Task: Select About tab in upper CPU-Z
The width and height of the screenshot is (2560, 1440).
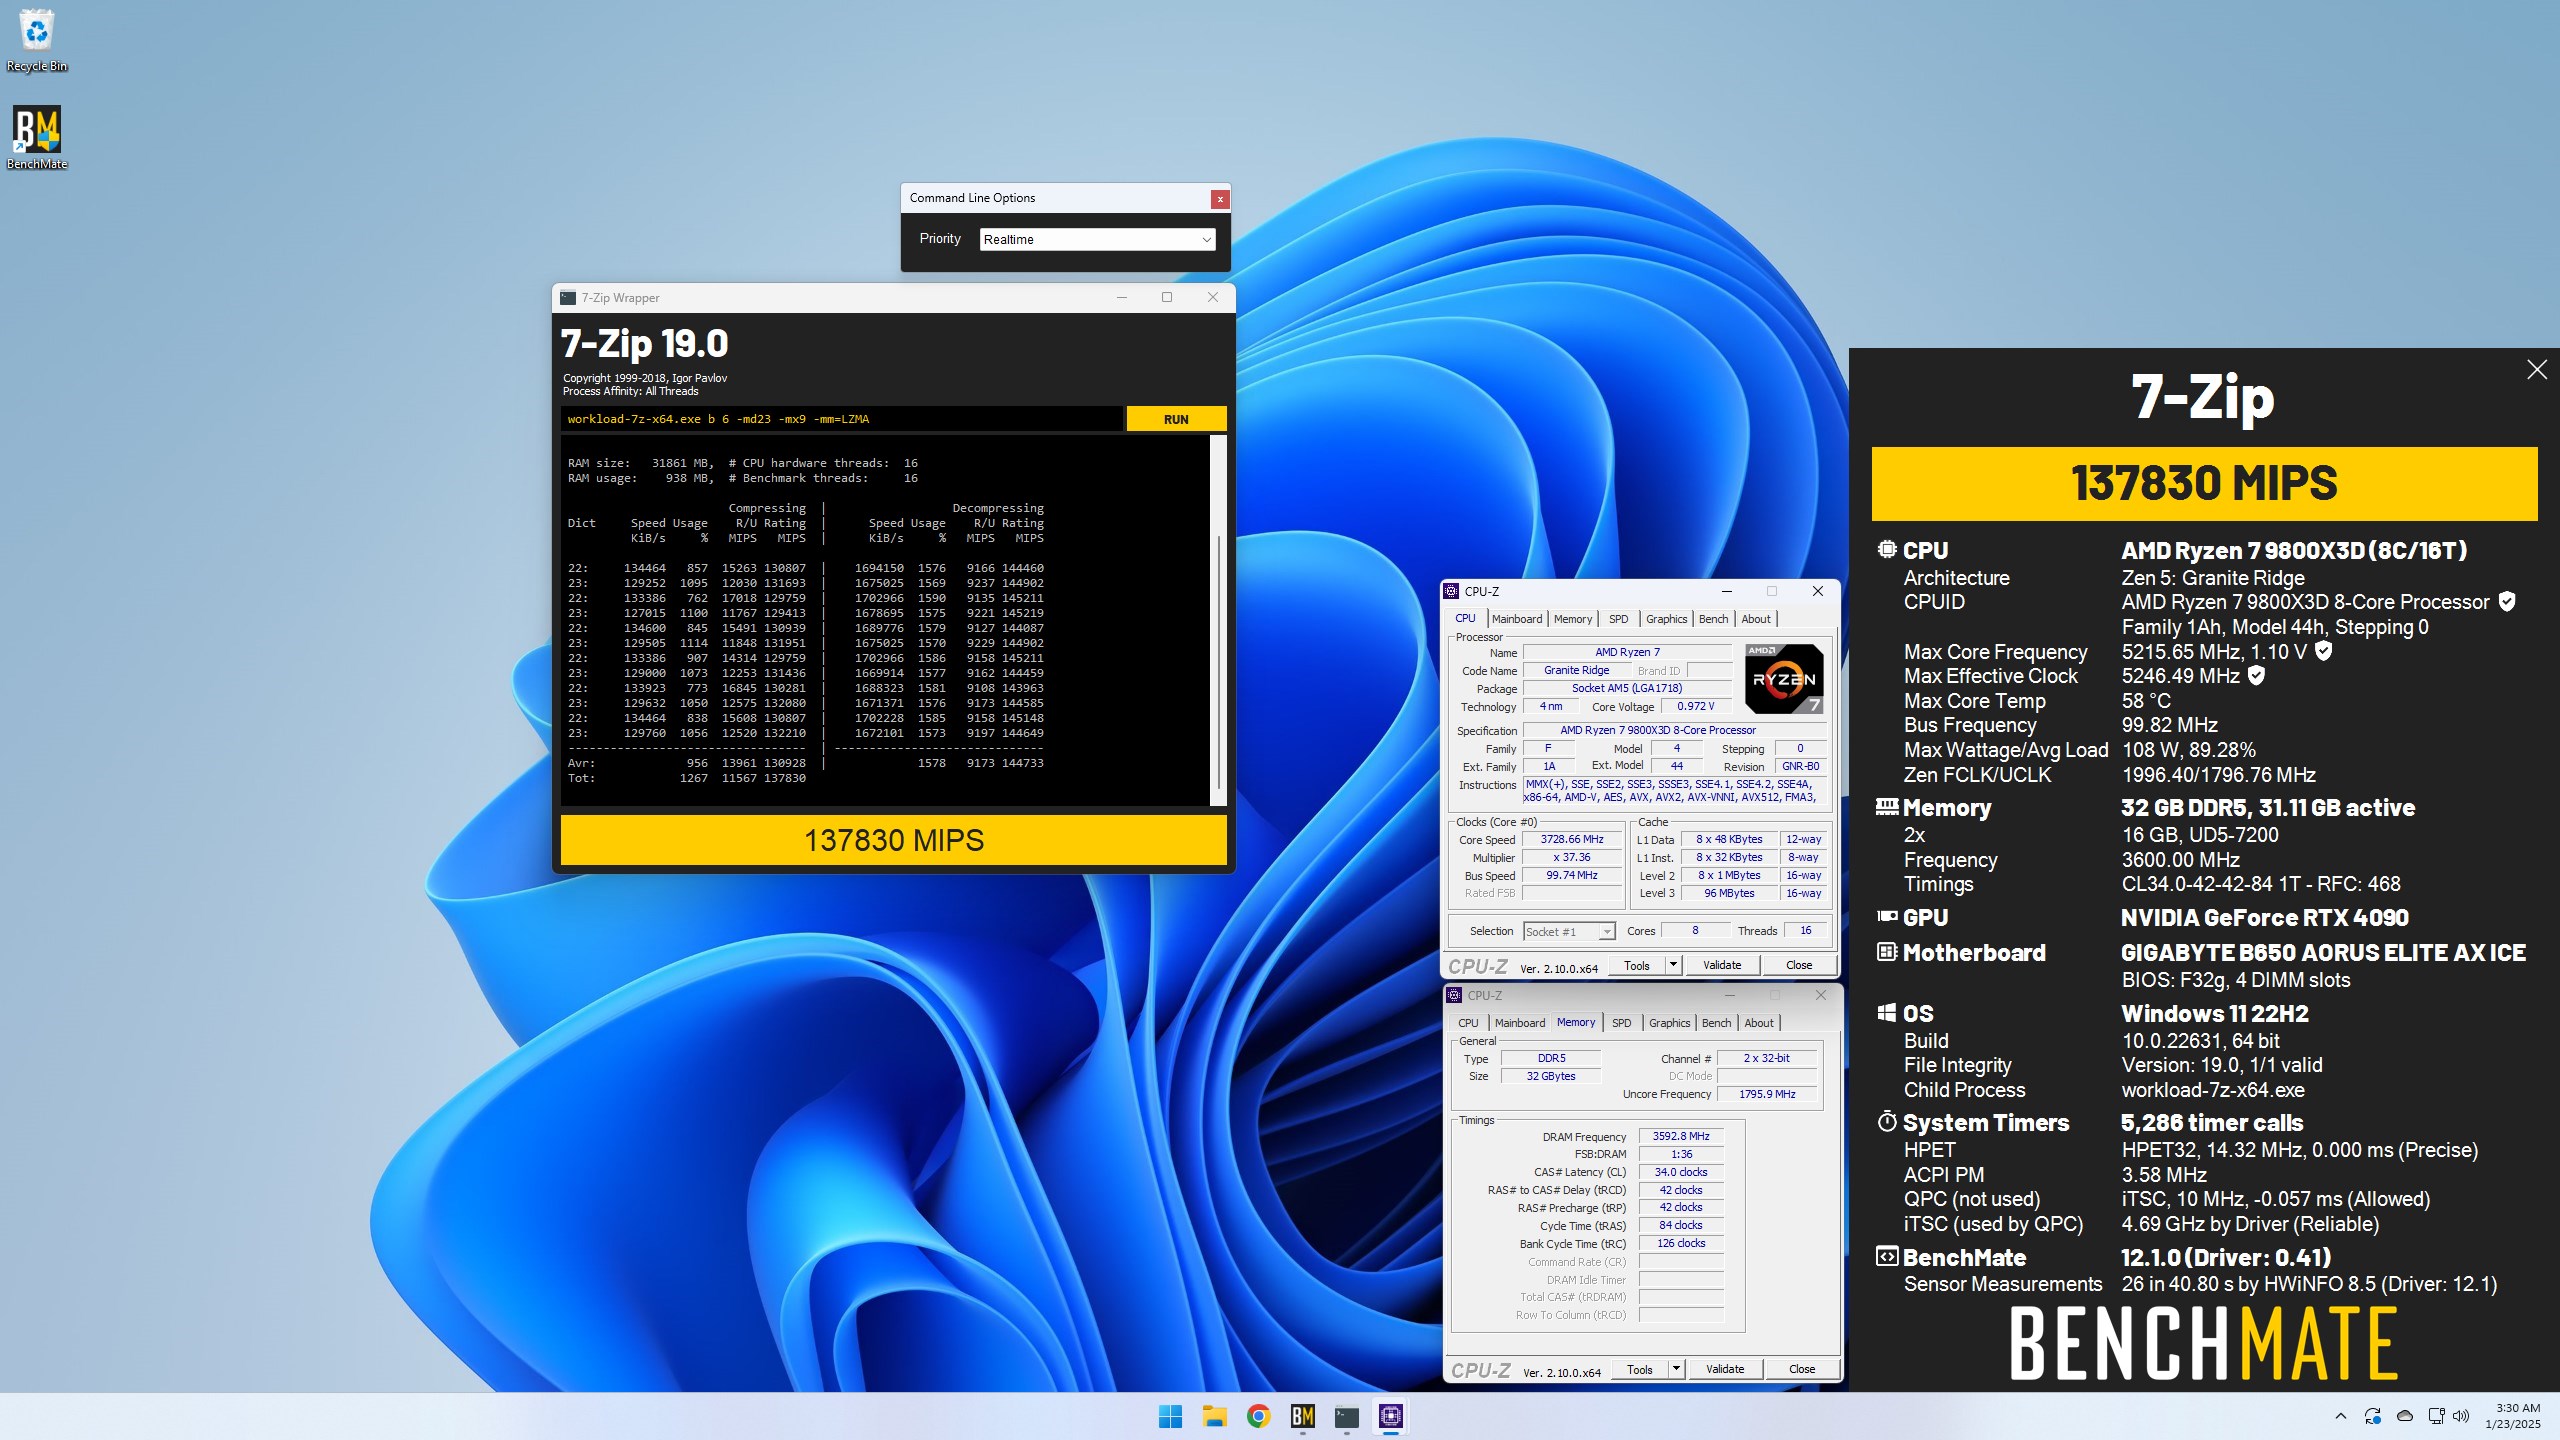Action: [x=1755, y=619]
